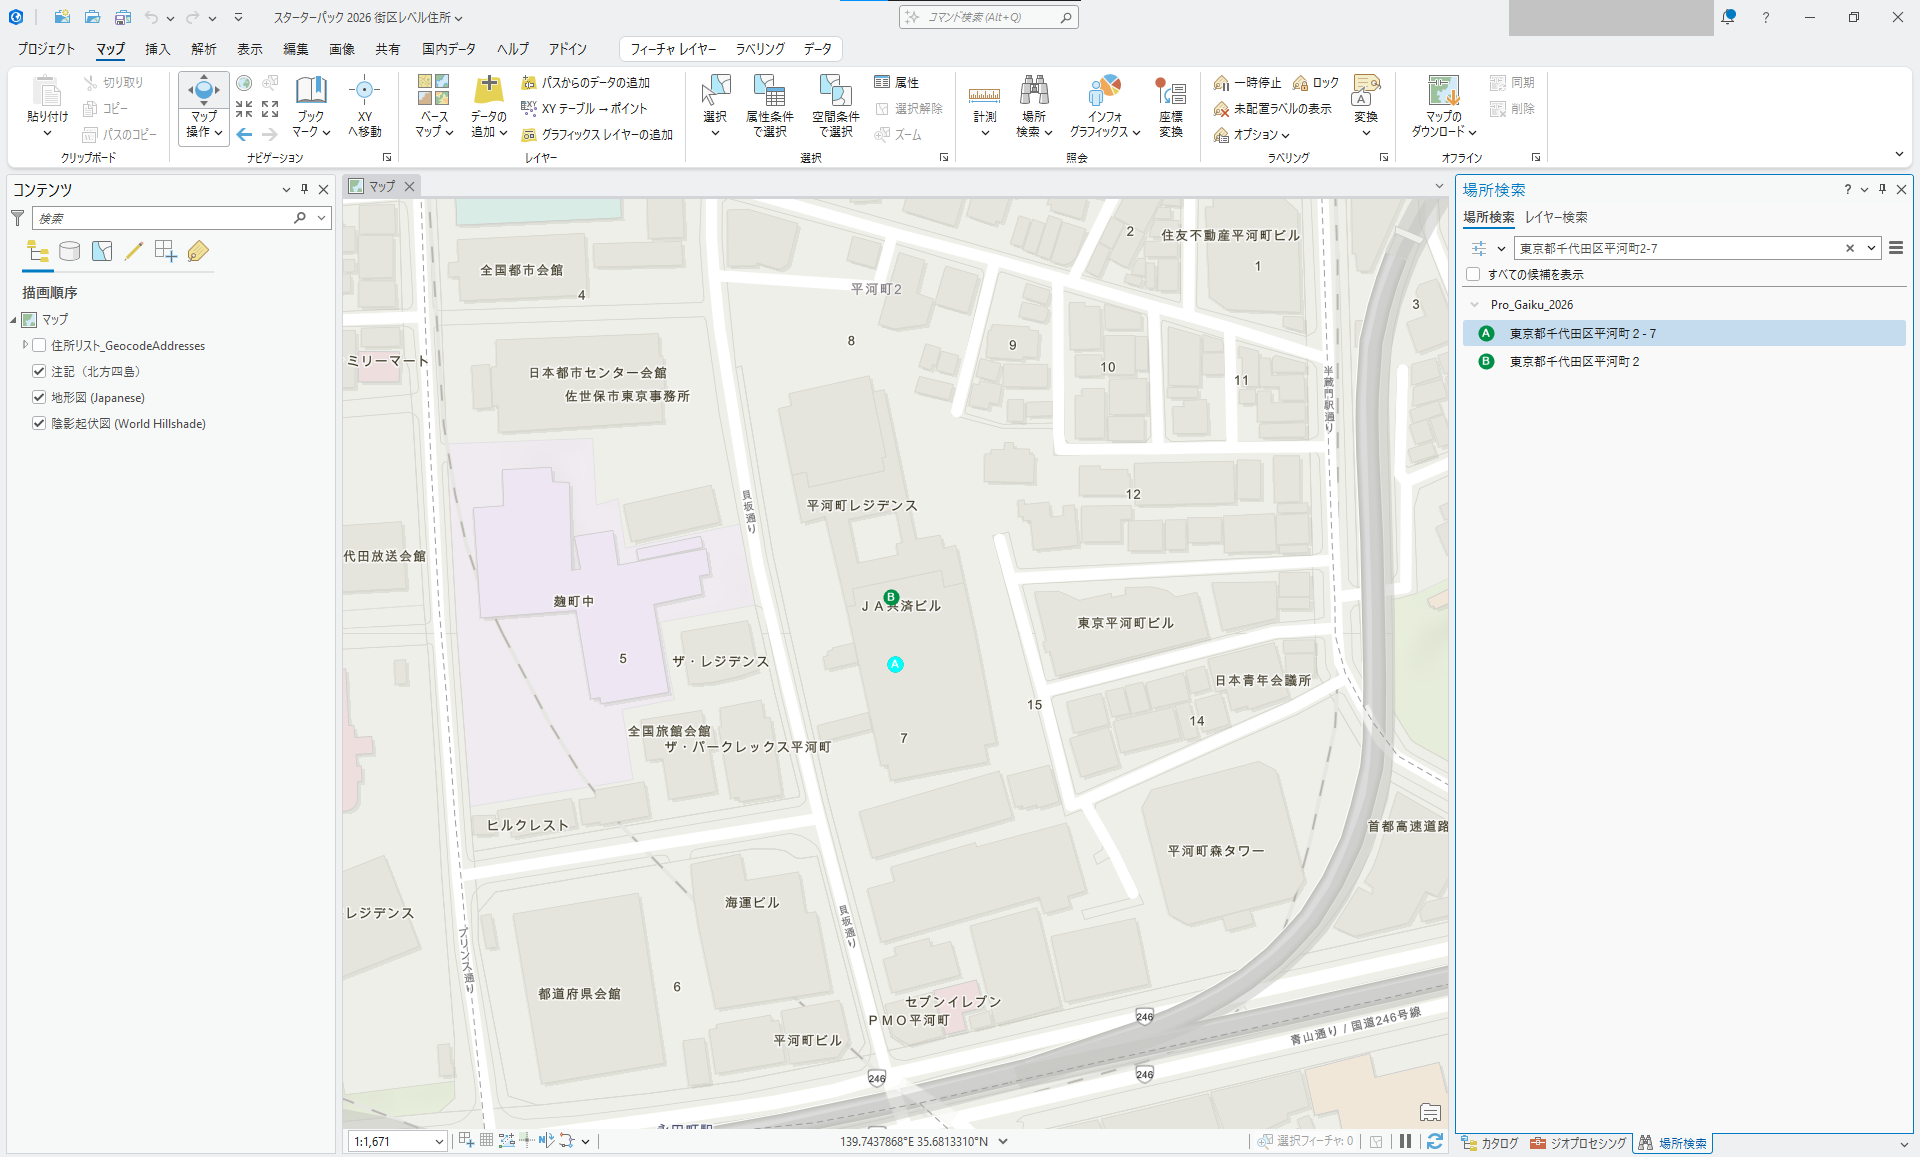Screen dimensions: 1920x1157
Task: Select result 東京都千代田区平河町2 (B)
Action: (1574, 361)
